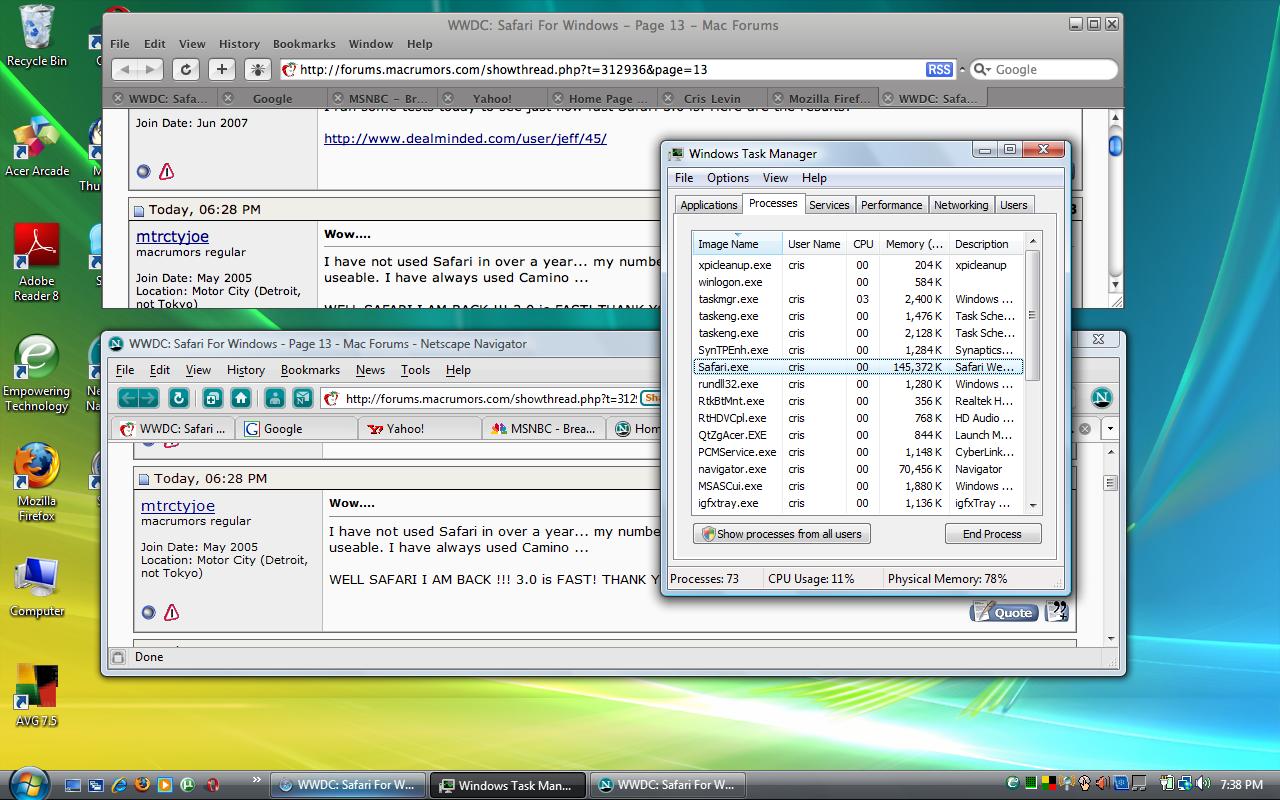Screen dimensions: 1280x800
Task: Switch to the Performance tab in Task Manager
Action: (891, 205)
